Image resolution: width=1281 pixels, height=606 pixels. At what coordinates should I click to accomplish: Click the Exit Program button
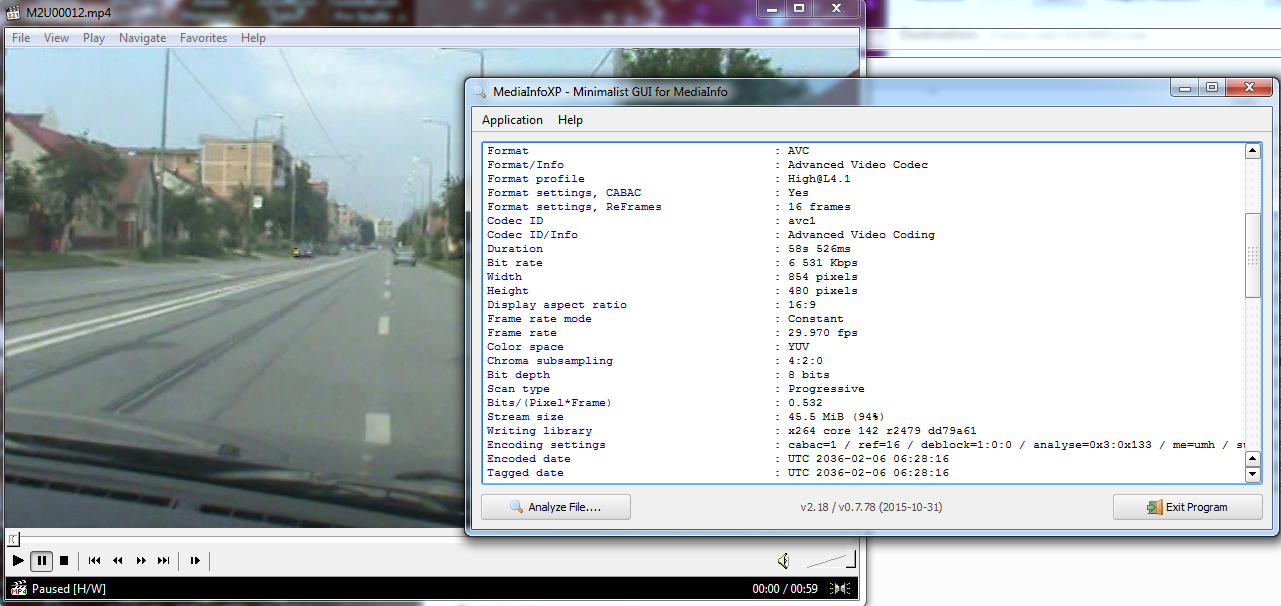pos(1187,507)
